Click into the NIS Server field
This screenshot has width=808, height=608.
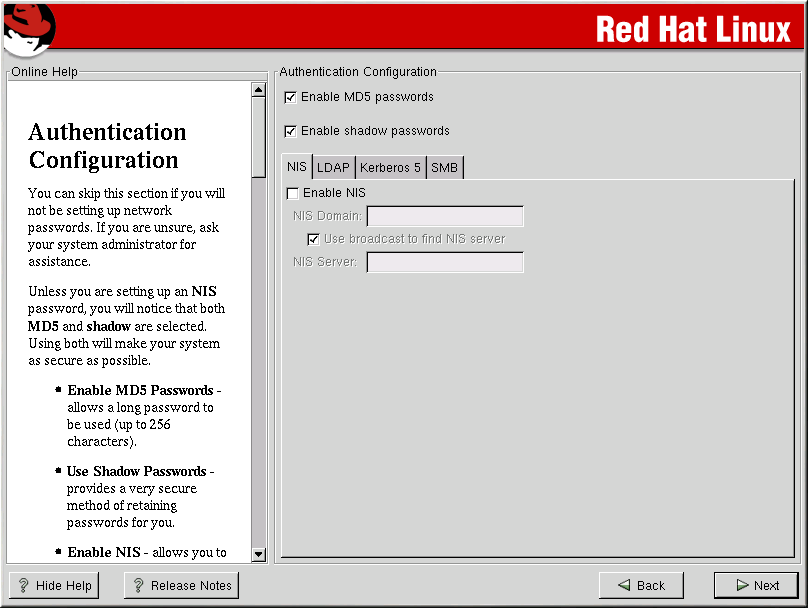pyautogui.click(x=445, y=262)
